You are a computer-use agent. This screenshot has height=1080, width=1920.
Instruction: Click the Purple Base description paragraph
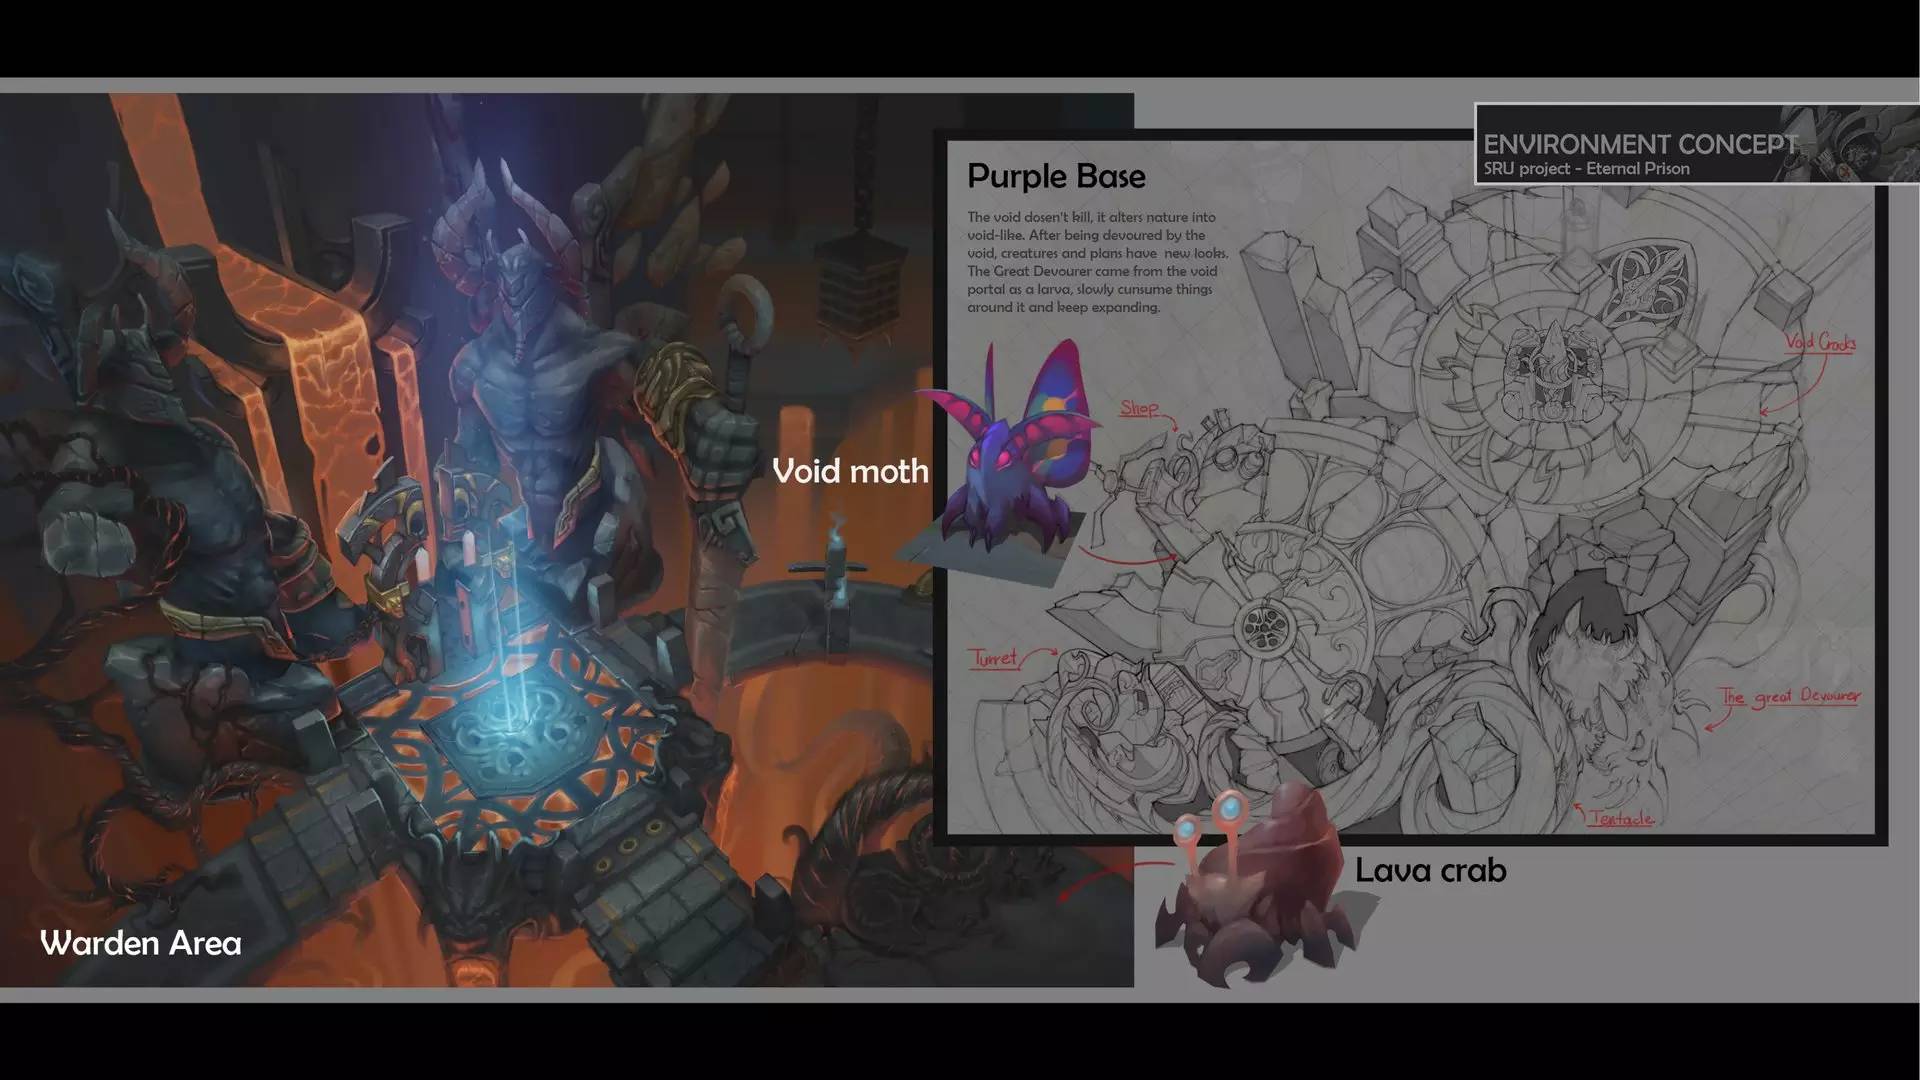click(x=1096, y=262)
